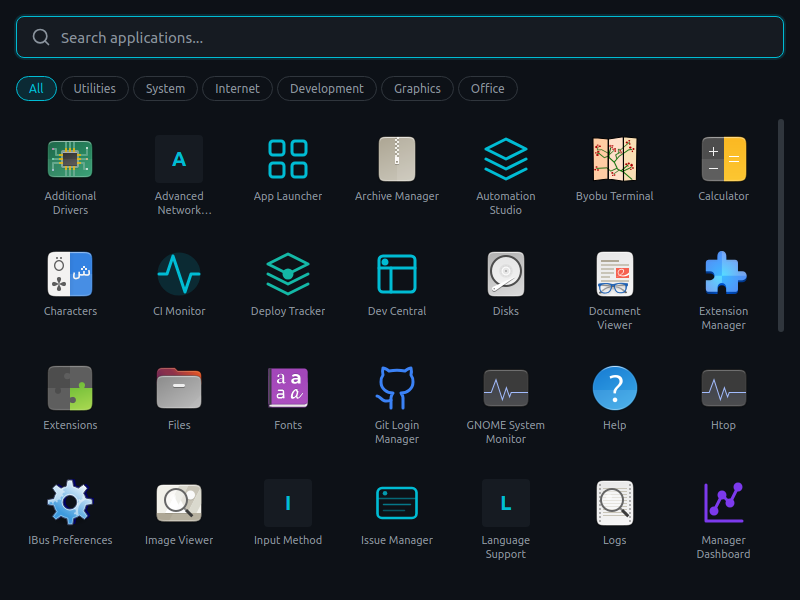Open App Launcher icon

[x=288, y=159]
